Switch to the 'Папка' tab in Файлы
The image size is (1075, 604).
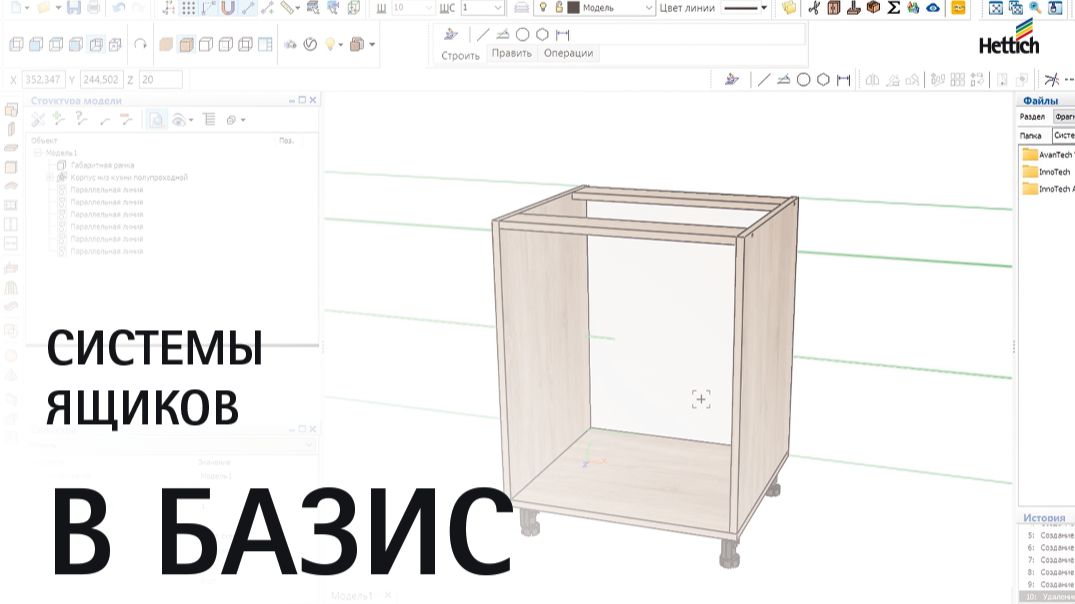(1031, 136)
